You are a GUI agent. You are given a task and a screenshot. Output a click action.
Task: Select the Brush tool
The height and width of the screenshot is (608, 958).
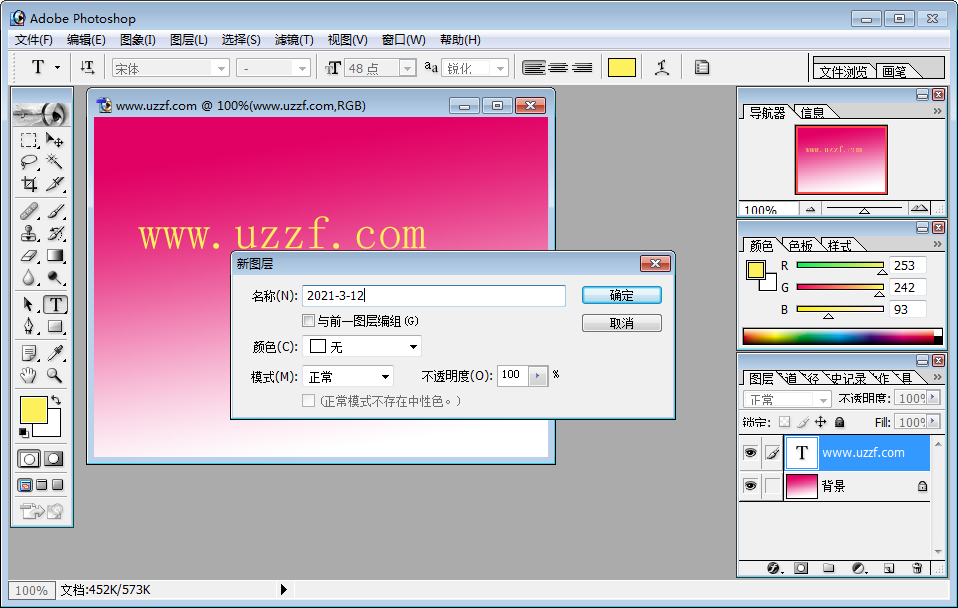pyautogui.click(x=55, y=211)
